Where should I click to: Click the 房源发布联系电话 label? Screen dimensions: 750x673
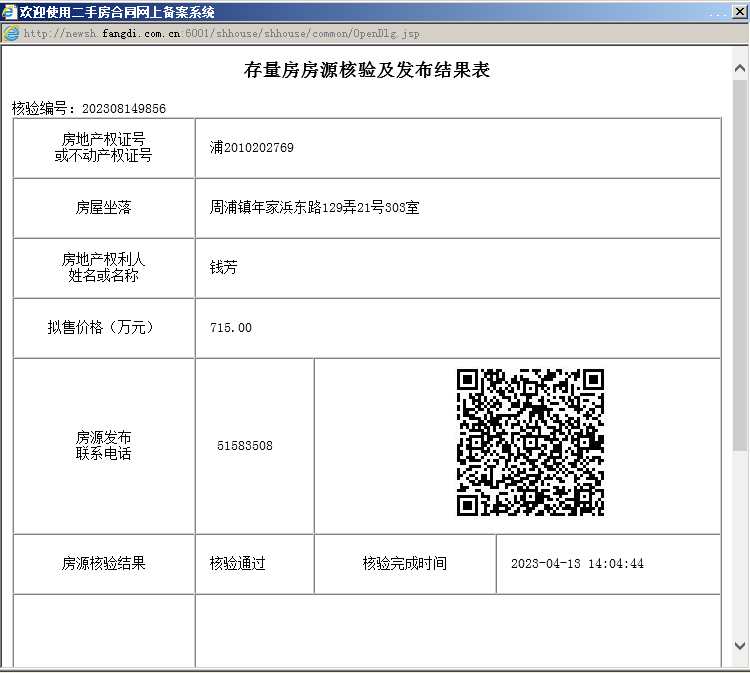(x=103, y=445)
